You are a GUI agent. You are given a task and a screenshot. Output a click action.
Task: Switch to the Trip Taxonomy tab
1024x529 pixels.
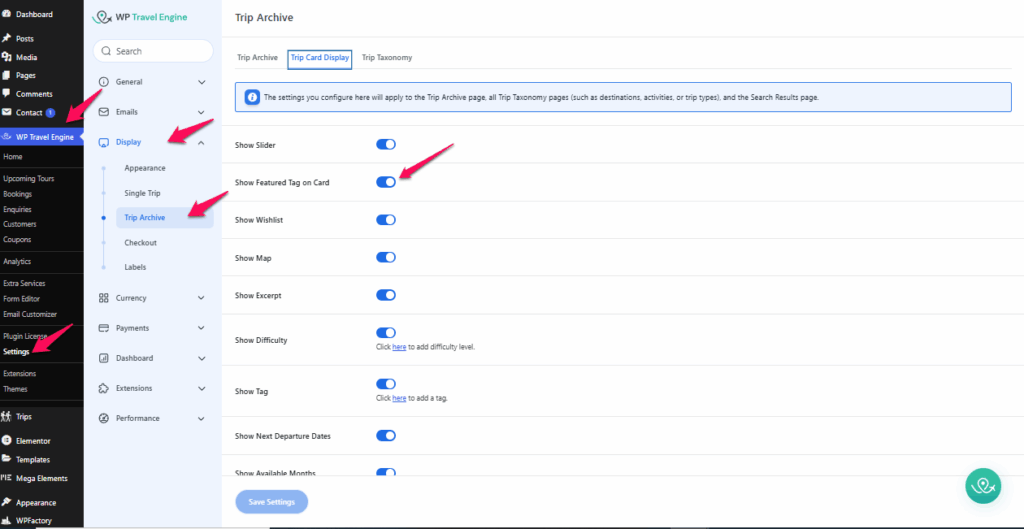tap(387, 58)
